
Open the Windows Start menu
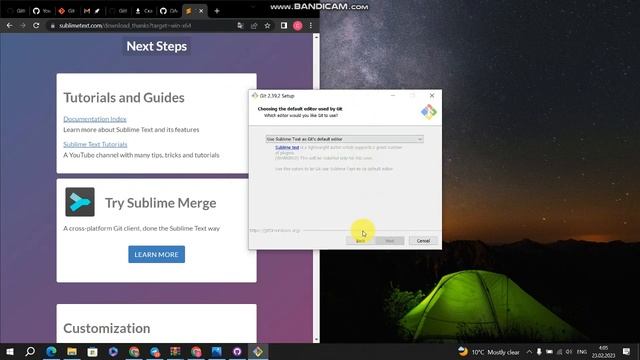pyautogui.click(x=10, y=351)
